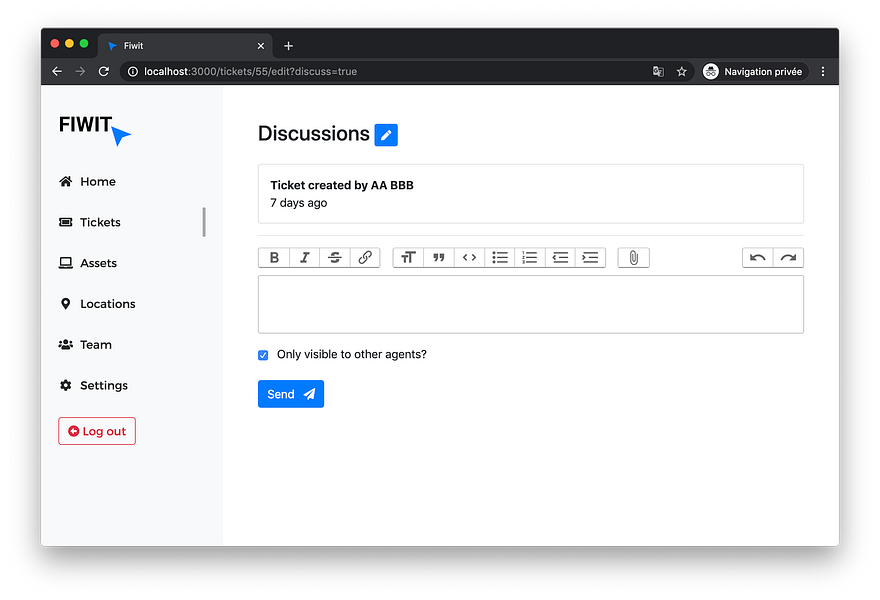Bookmark this page with the star icon
The image size is (880, 600).
681,71
